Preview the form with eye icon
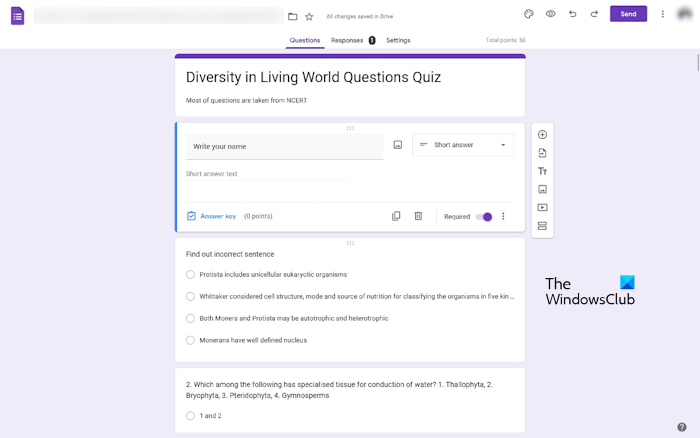Screen dimensions: 700x438 click(550, 14)
